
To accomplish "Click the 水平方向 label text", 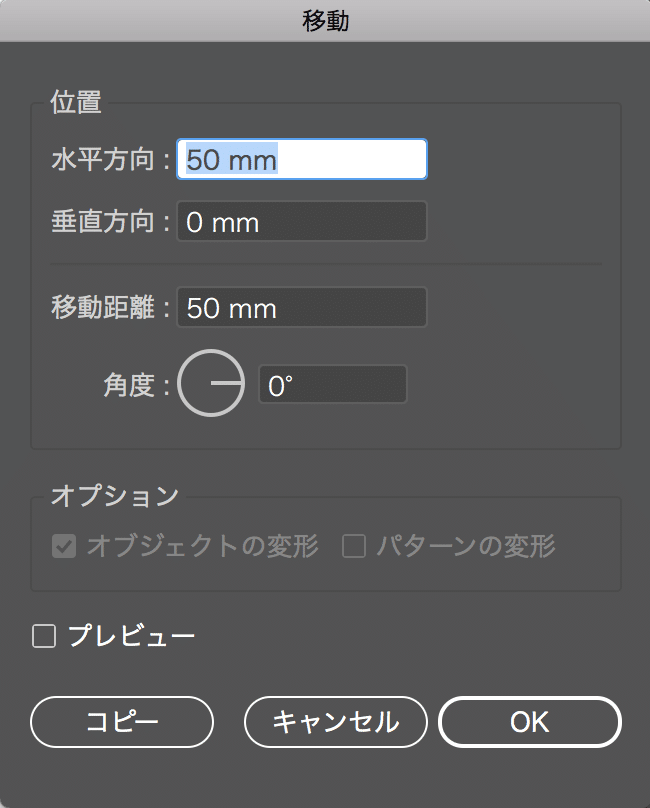I will [103, 159].
